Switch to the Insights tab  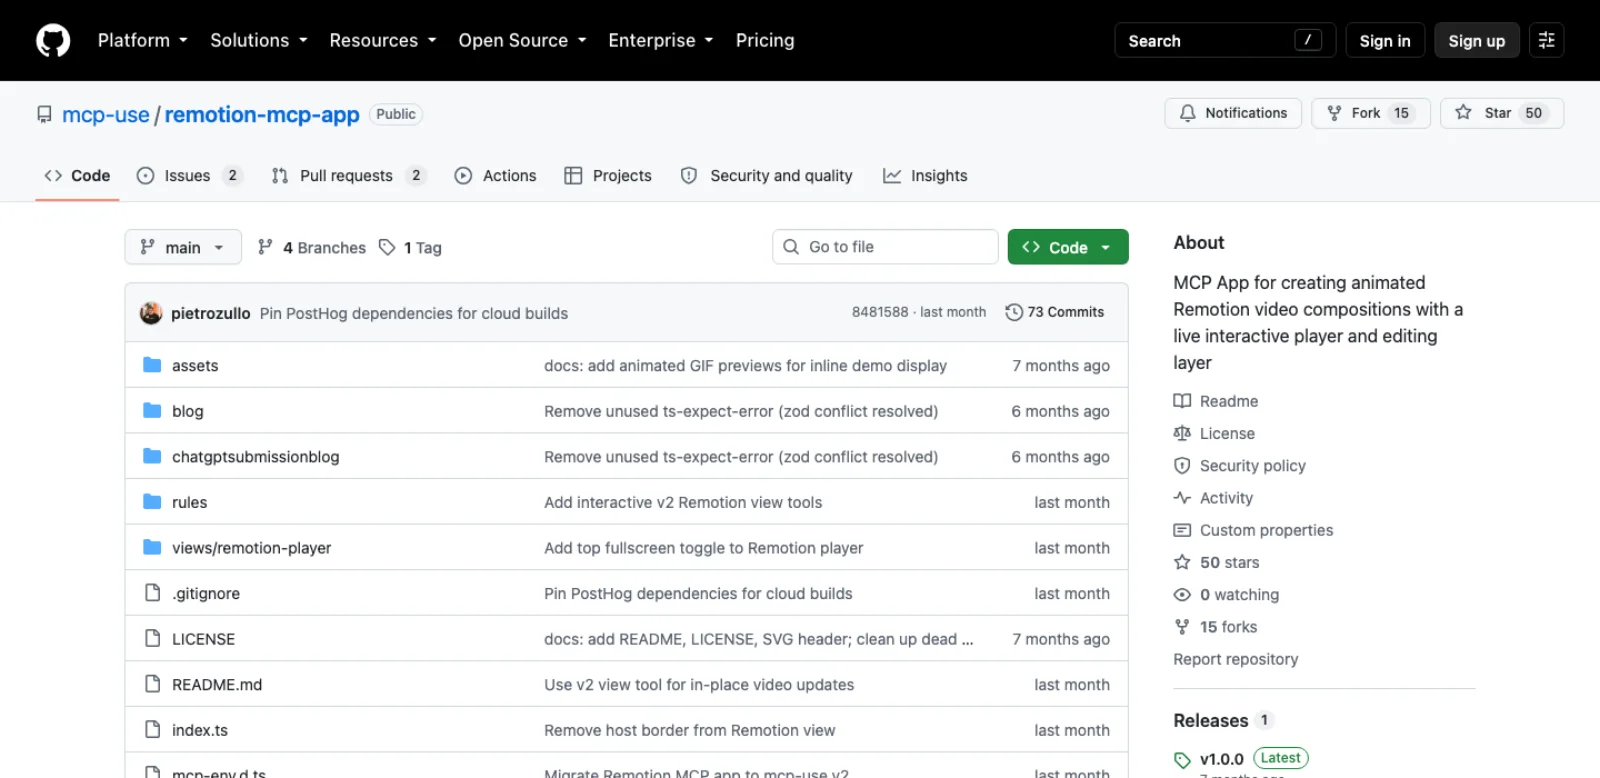click(925, 175)
